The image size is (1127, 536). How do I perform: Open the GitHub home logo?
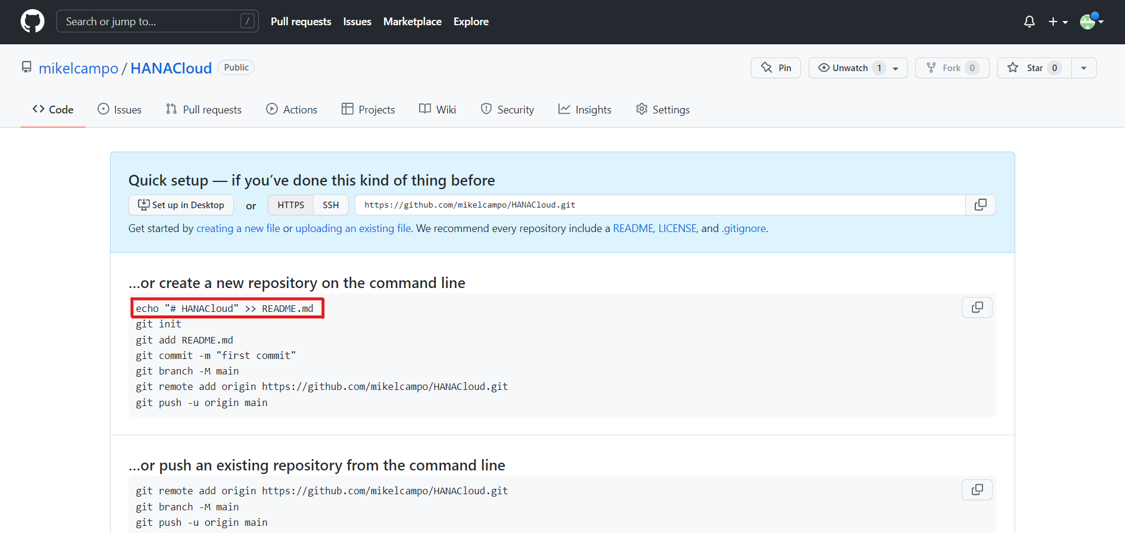point(32,22)
